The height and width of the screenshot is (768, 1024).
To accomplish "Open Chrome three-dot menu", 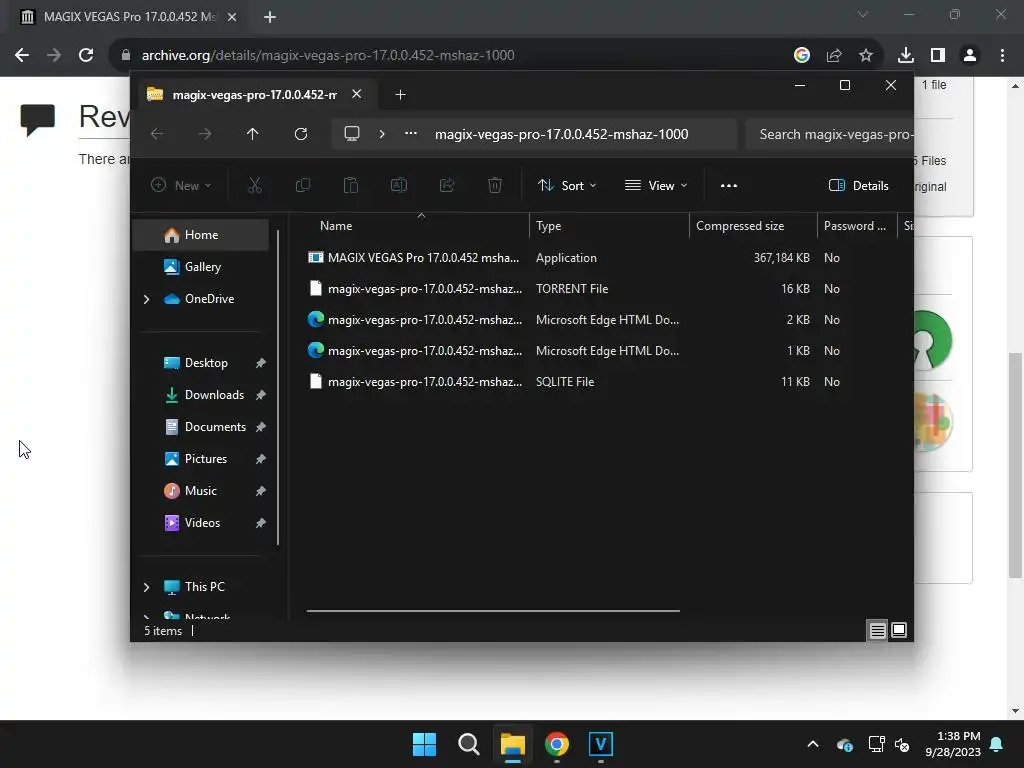I will pyautogui.click(x=1002, y=55).
